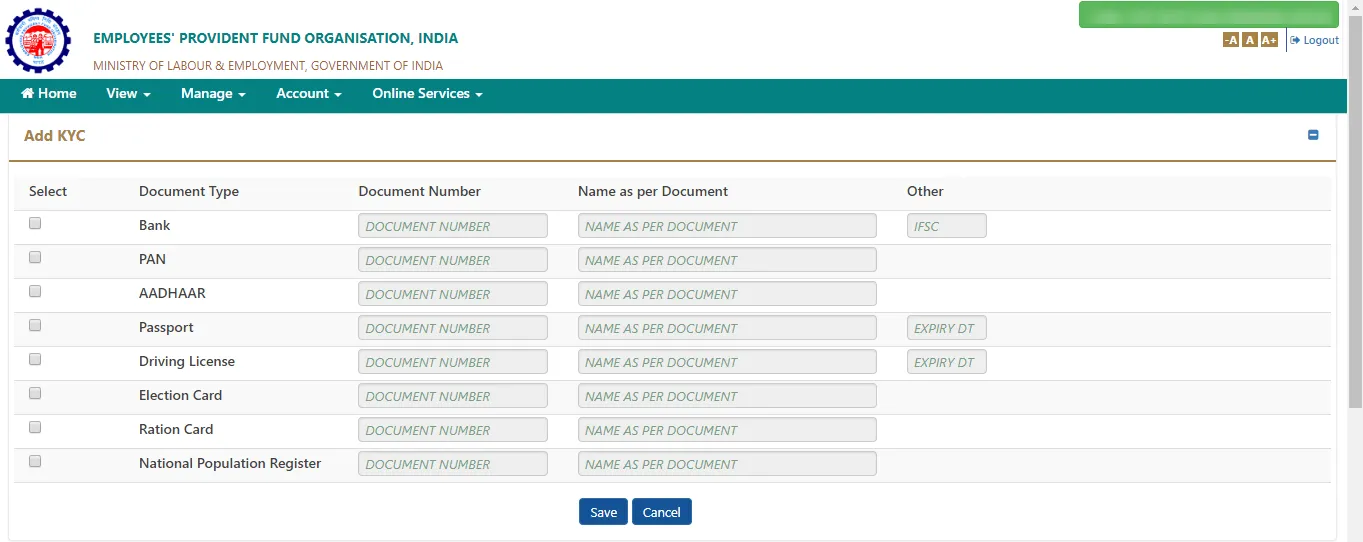Collapse the Add KYC panel

(1314, 135)
